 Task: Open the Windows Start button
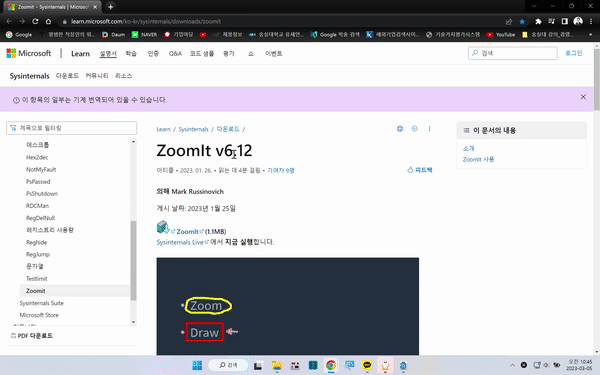[197, 365]
